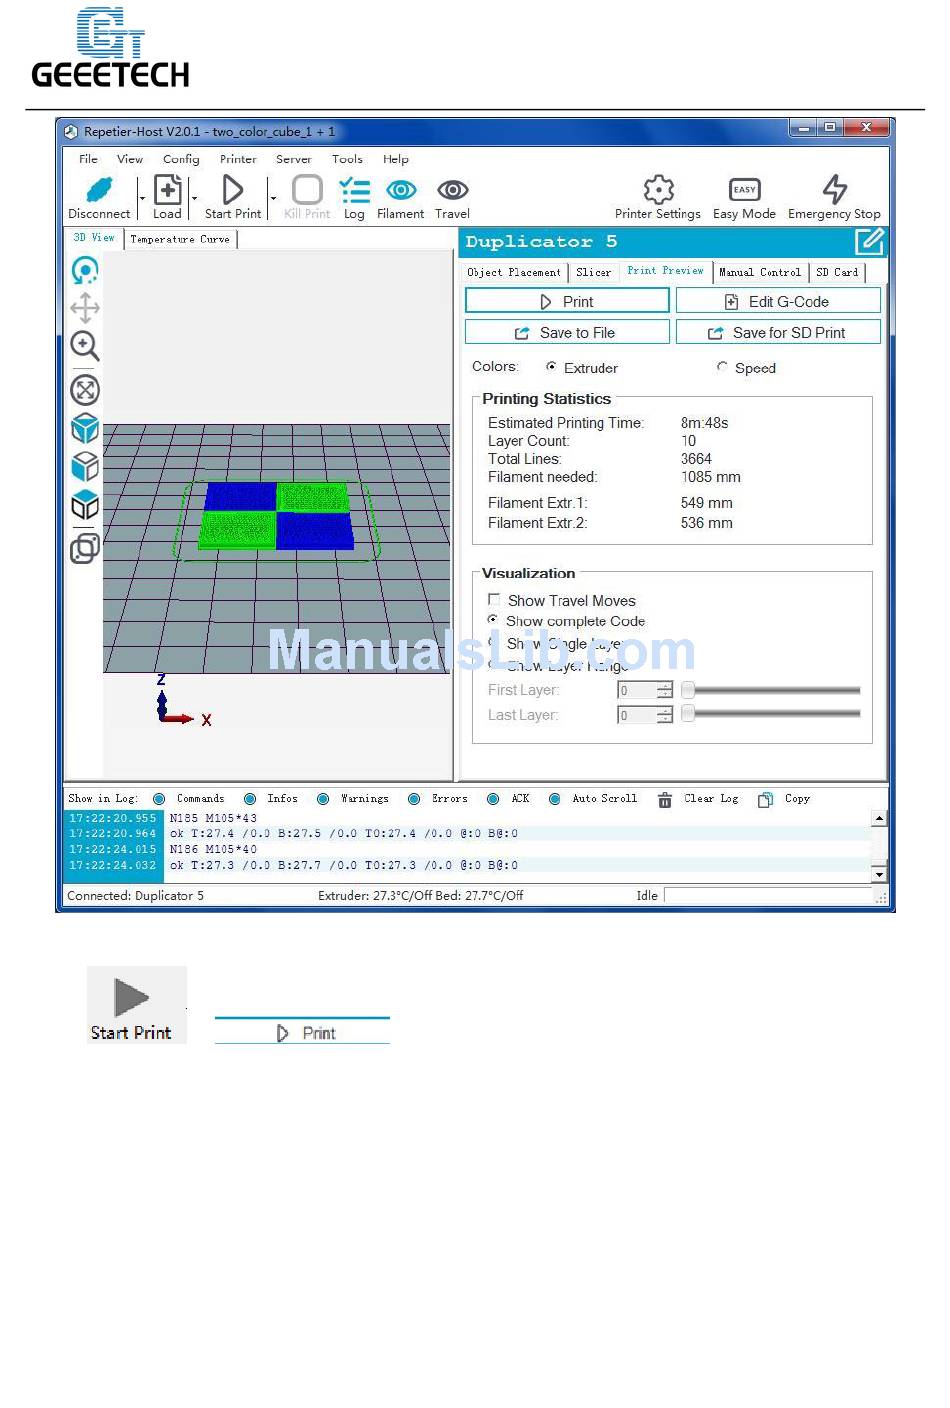
Task: Toggle parallel projection overlapping squares icon
Action: (85, 548)
